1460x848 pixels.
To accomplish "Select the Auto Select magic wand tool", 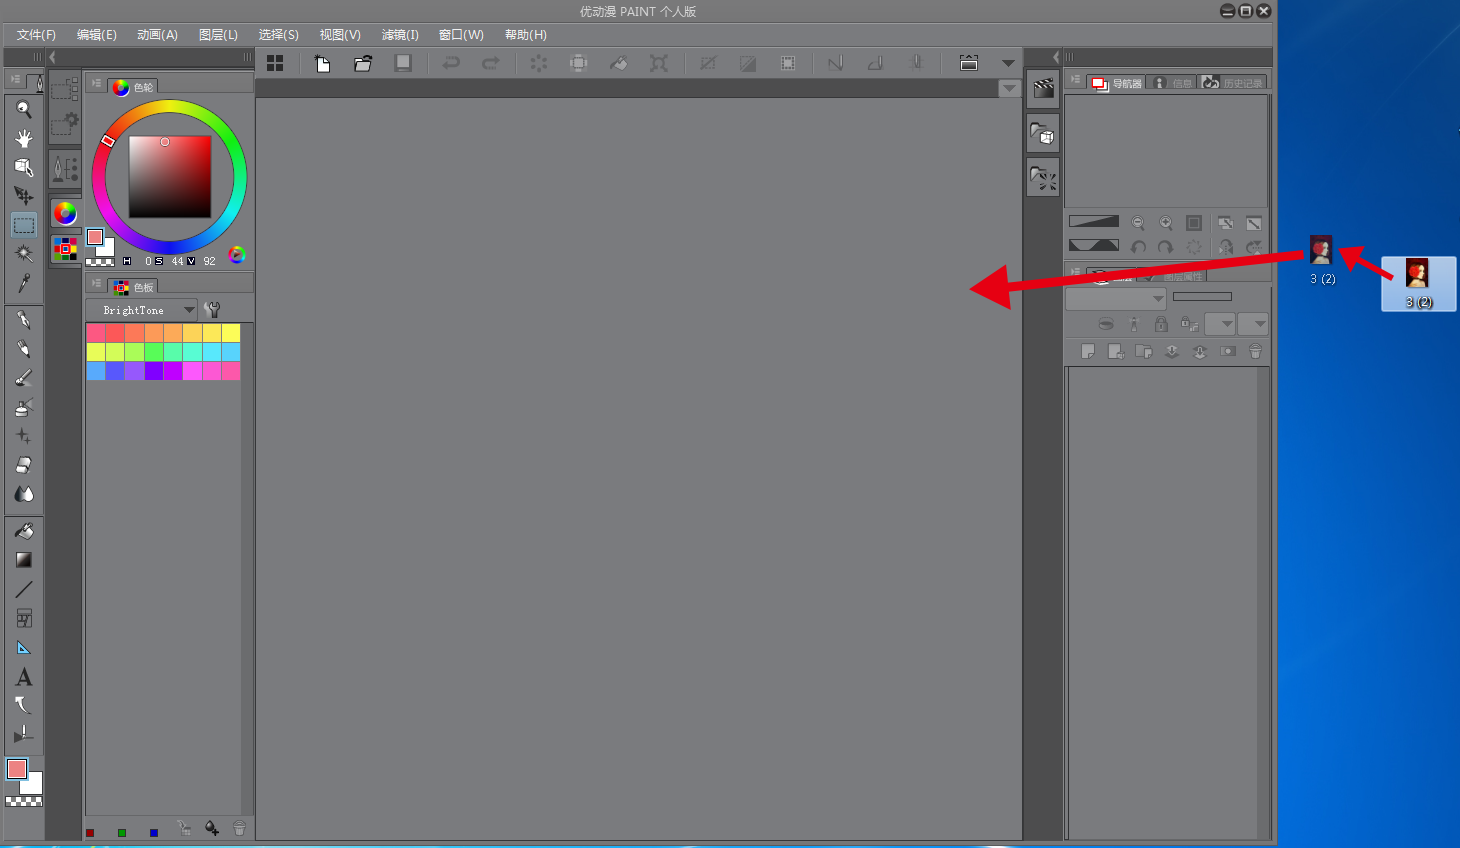I will (24, 254).
